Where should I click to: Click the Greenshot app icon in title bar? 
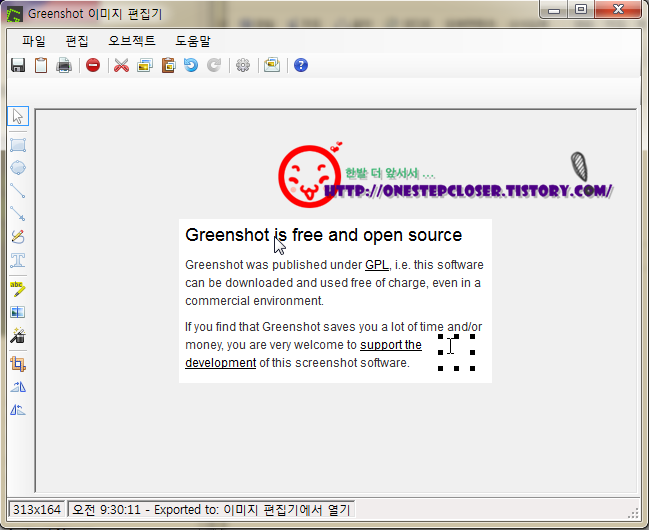point(14,14)
